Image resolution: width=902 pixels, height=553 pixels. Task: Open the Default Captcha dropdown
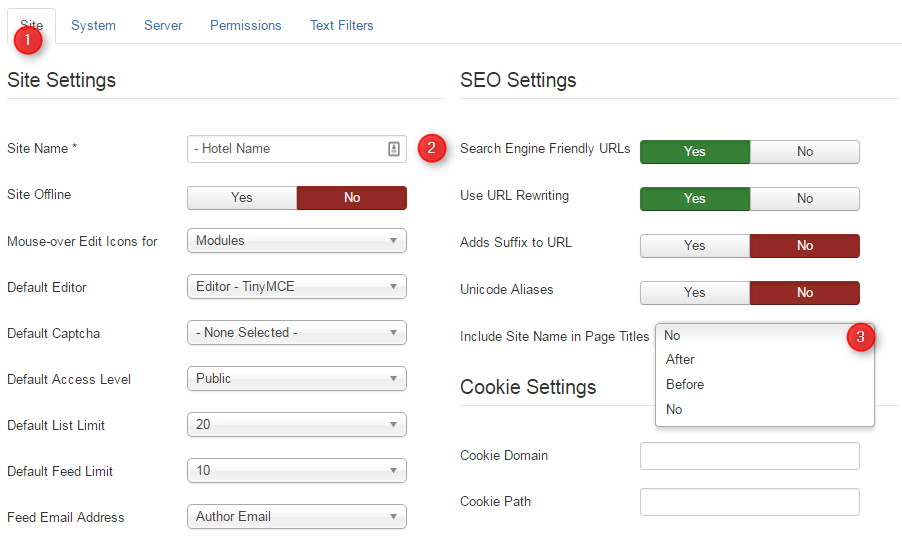pos(297,333)
